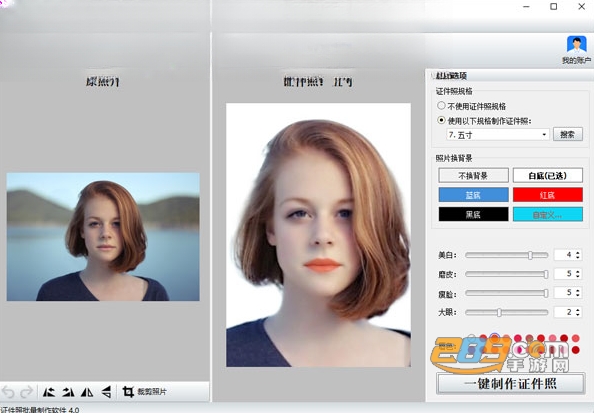Screen dimensions: 594x413
Task: Open the 7. 五寸 size dropdown
Action: click(498, 135)
